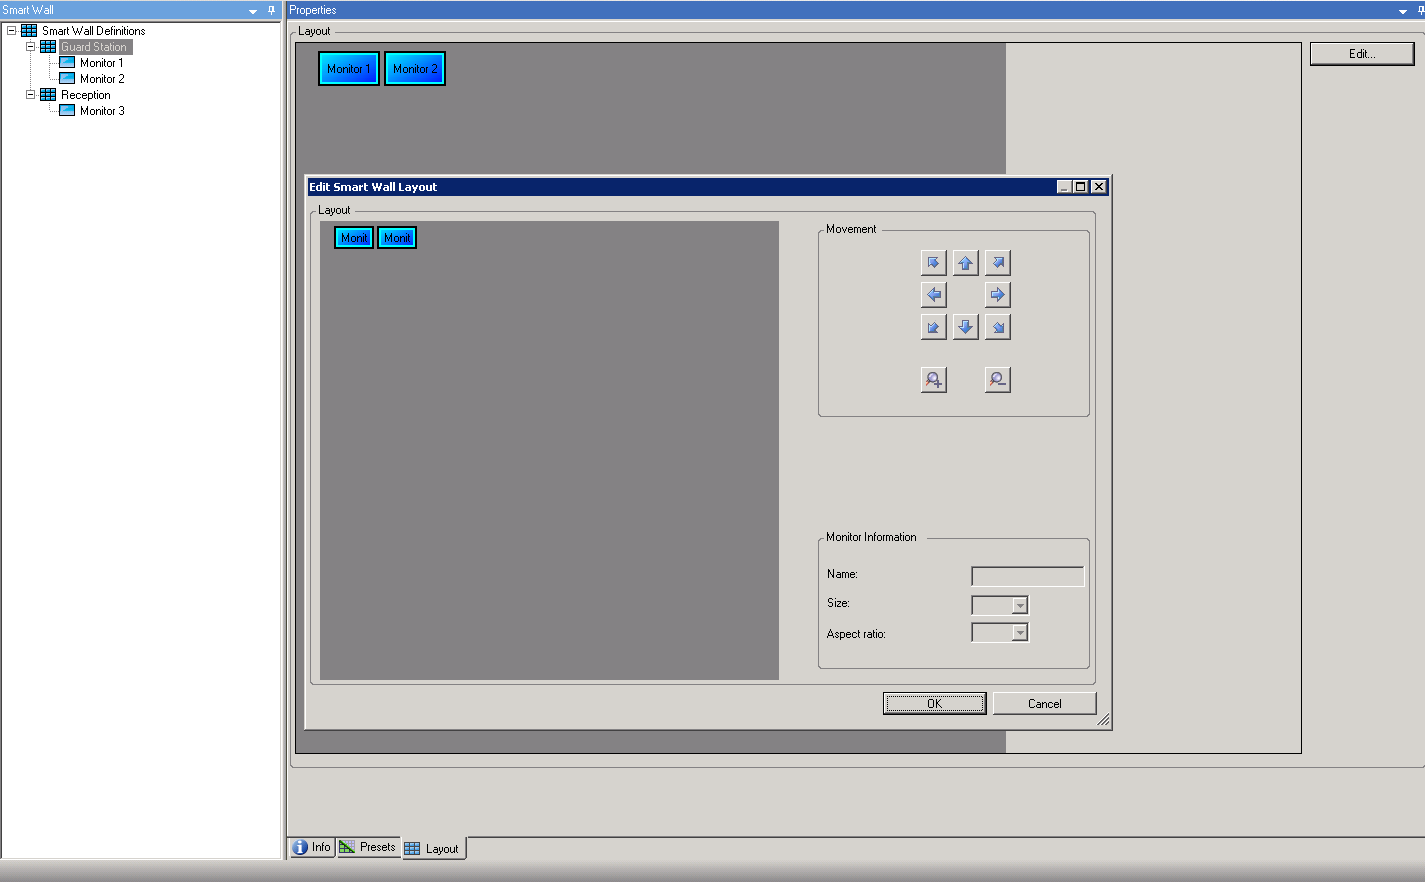Click the Monitor 1 screen icon
This screenshot has width=1425, height=882.
(x=65, y=62)
